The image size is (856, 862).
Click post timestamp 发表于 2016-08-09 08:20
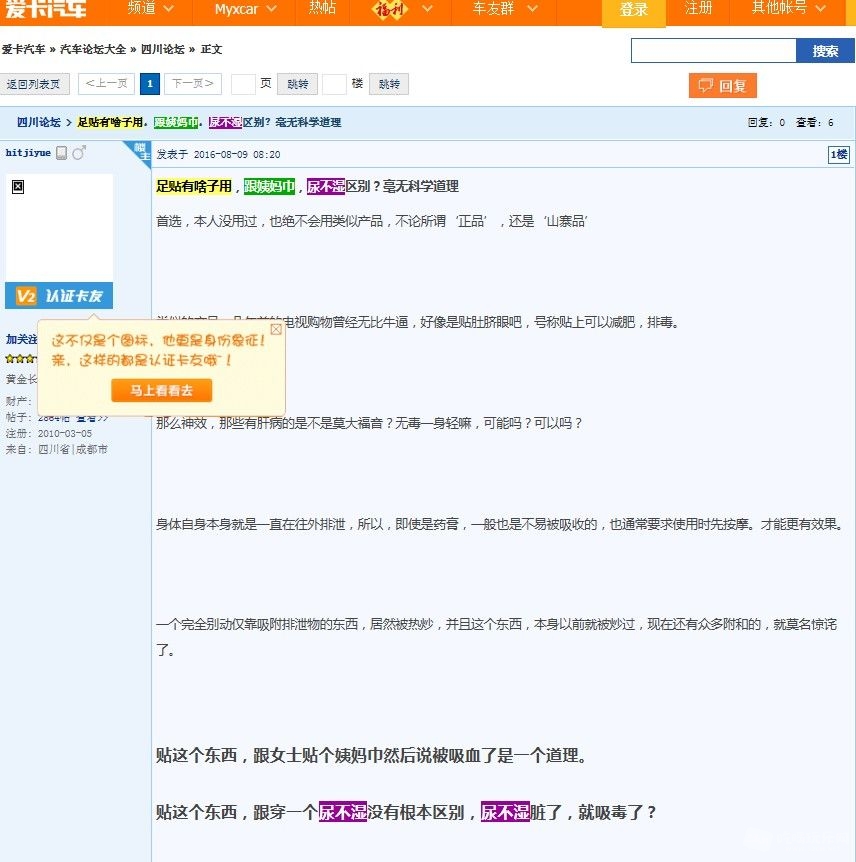point(218,154)
